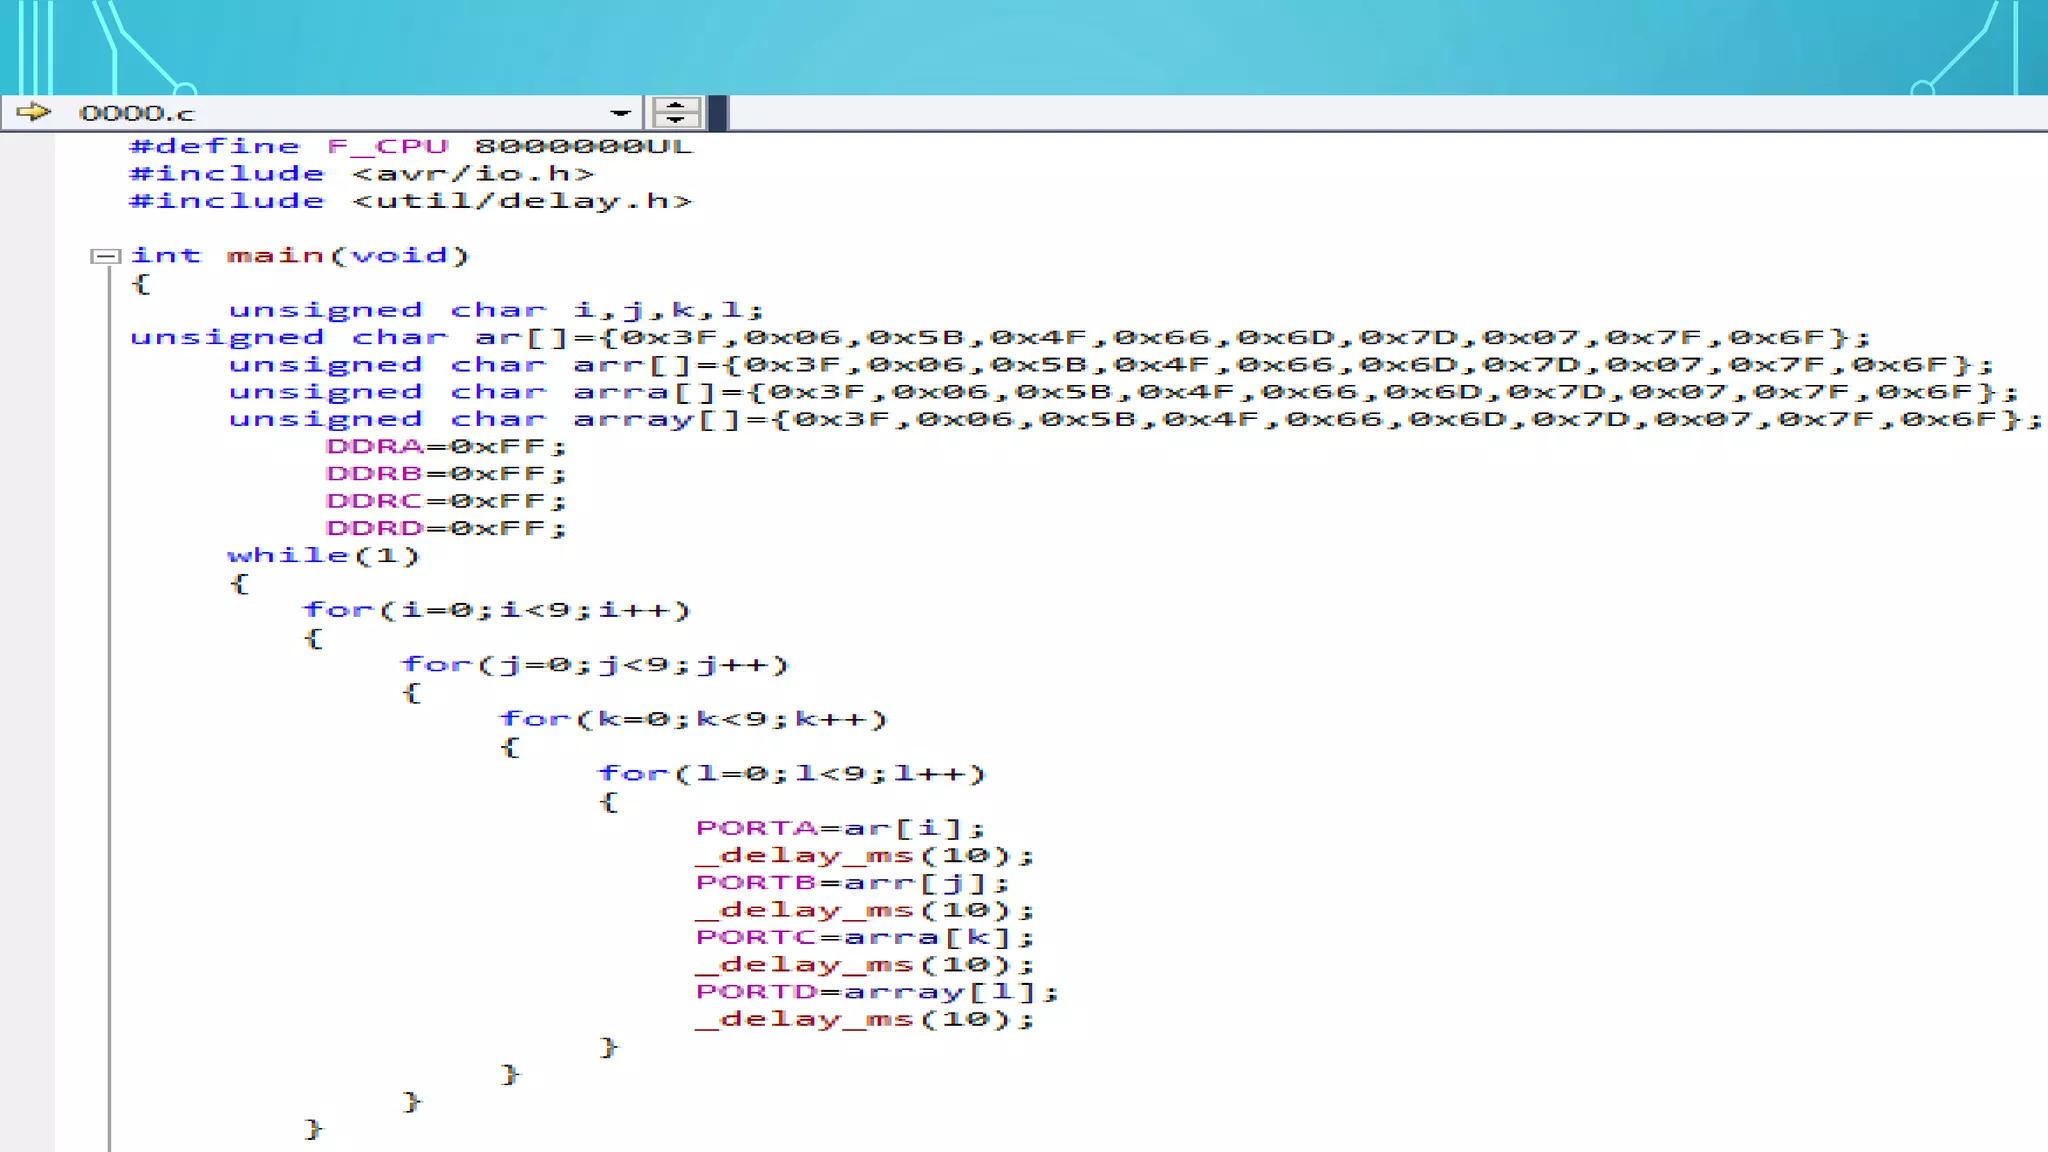Click the #include <util/delay.h> line
Image resolution: width=2048 pixels, height=1152 pixels.
410,201
